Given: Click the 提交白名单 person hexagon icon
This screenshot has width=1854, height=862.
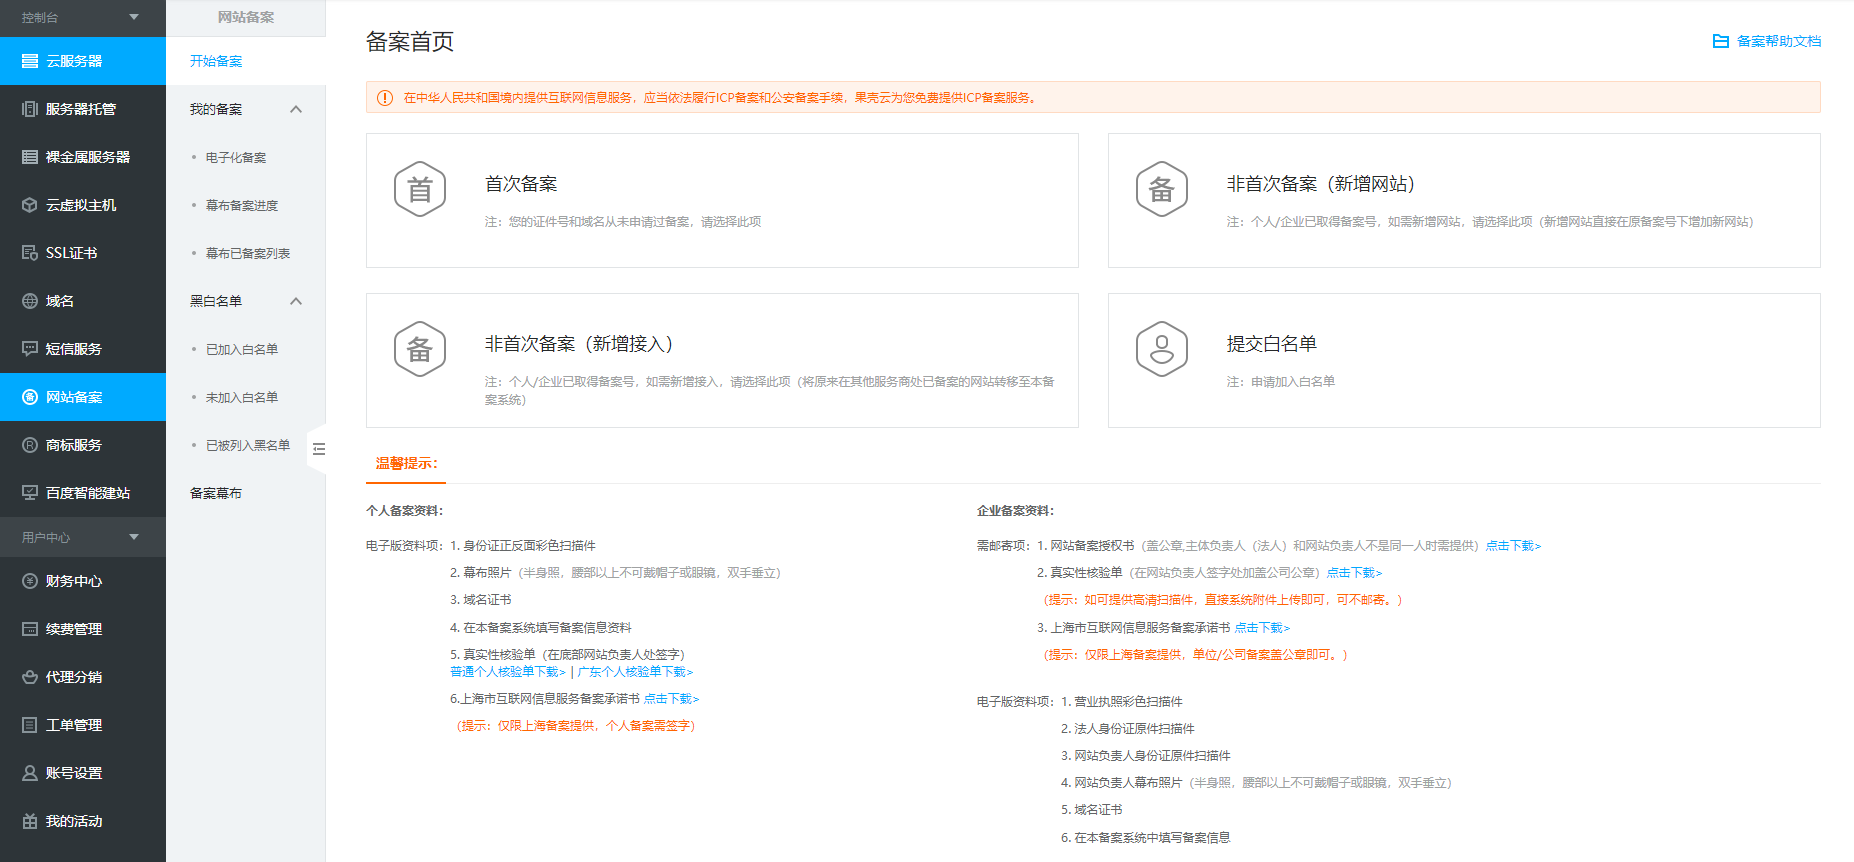Looking at the screenshot, I should (1161, 349).
